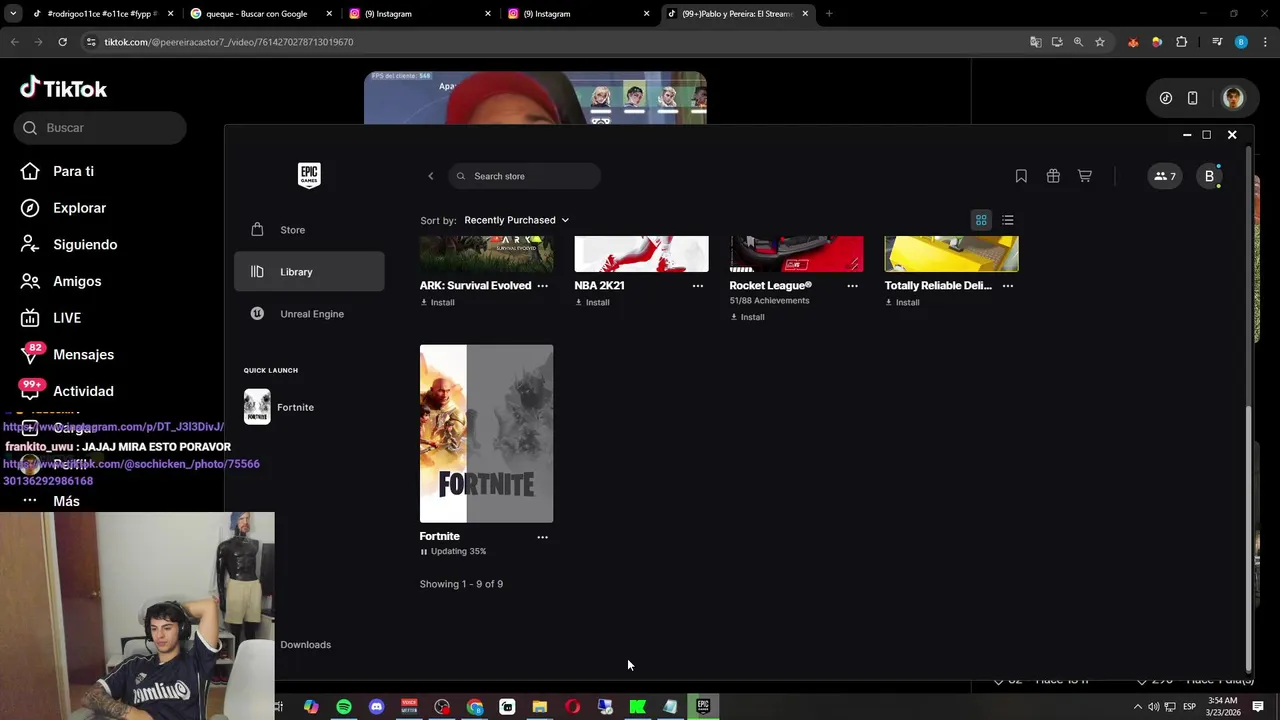
Task: Open friends list showing 7 online
Action: [1165, 176]
